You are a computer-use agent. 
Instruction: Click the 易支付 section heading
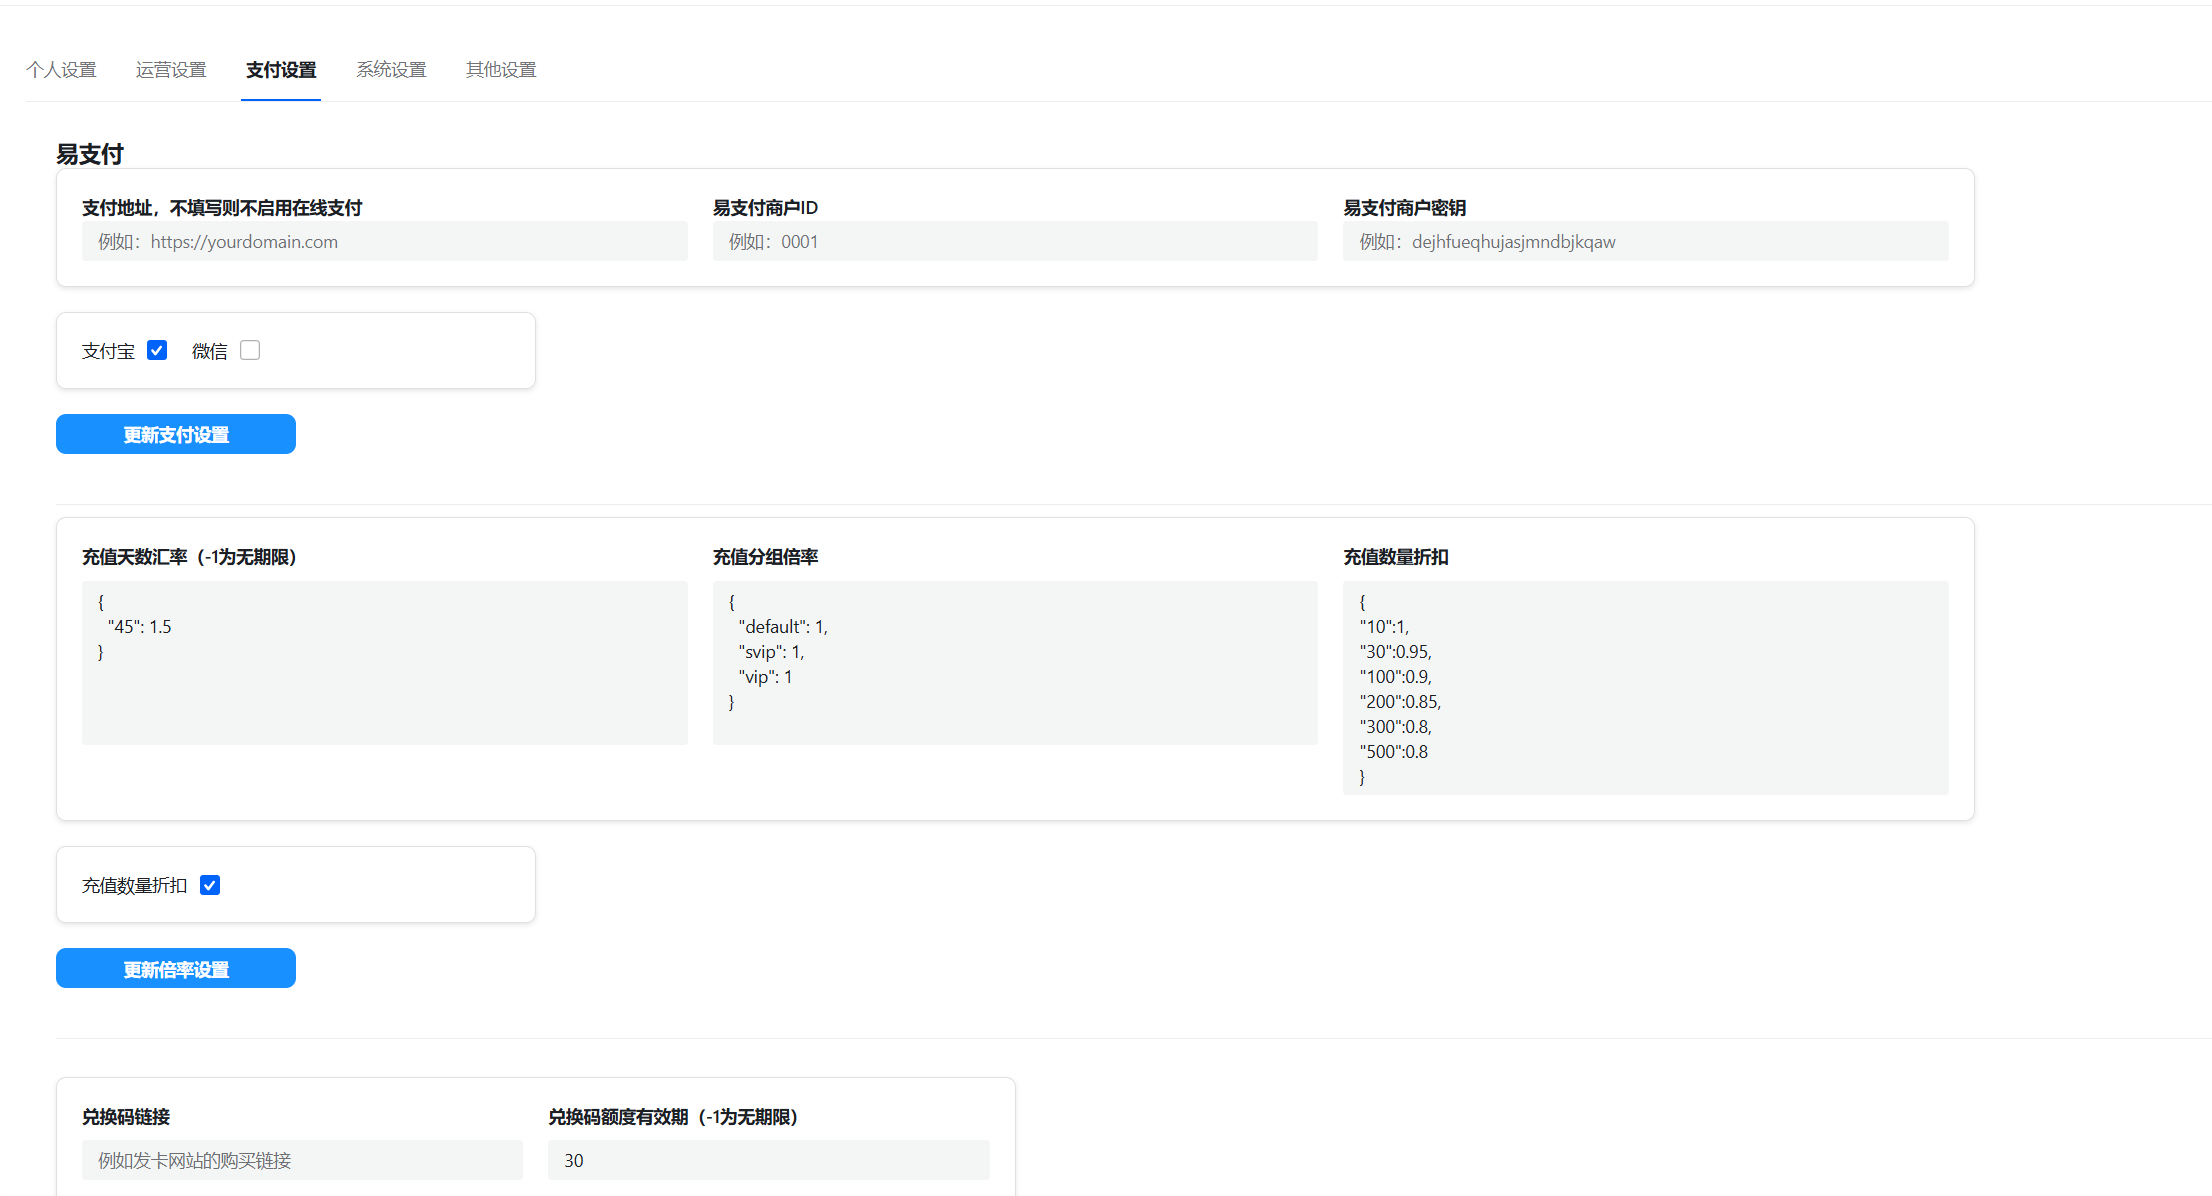(90, 154)
